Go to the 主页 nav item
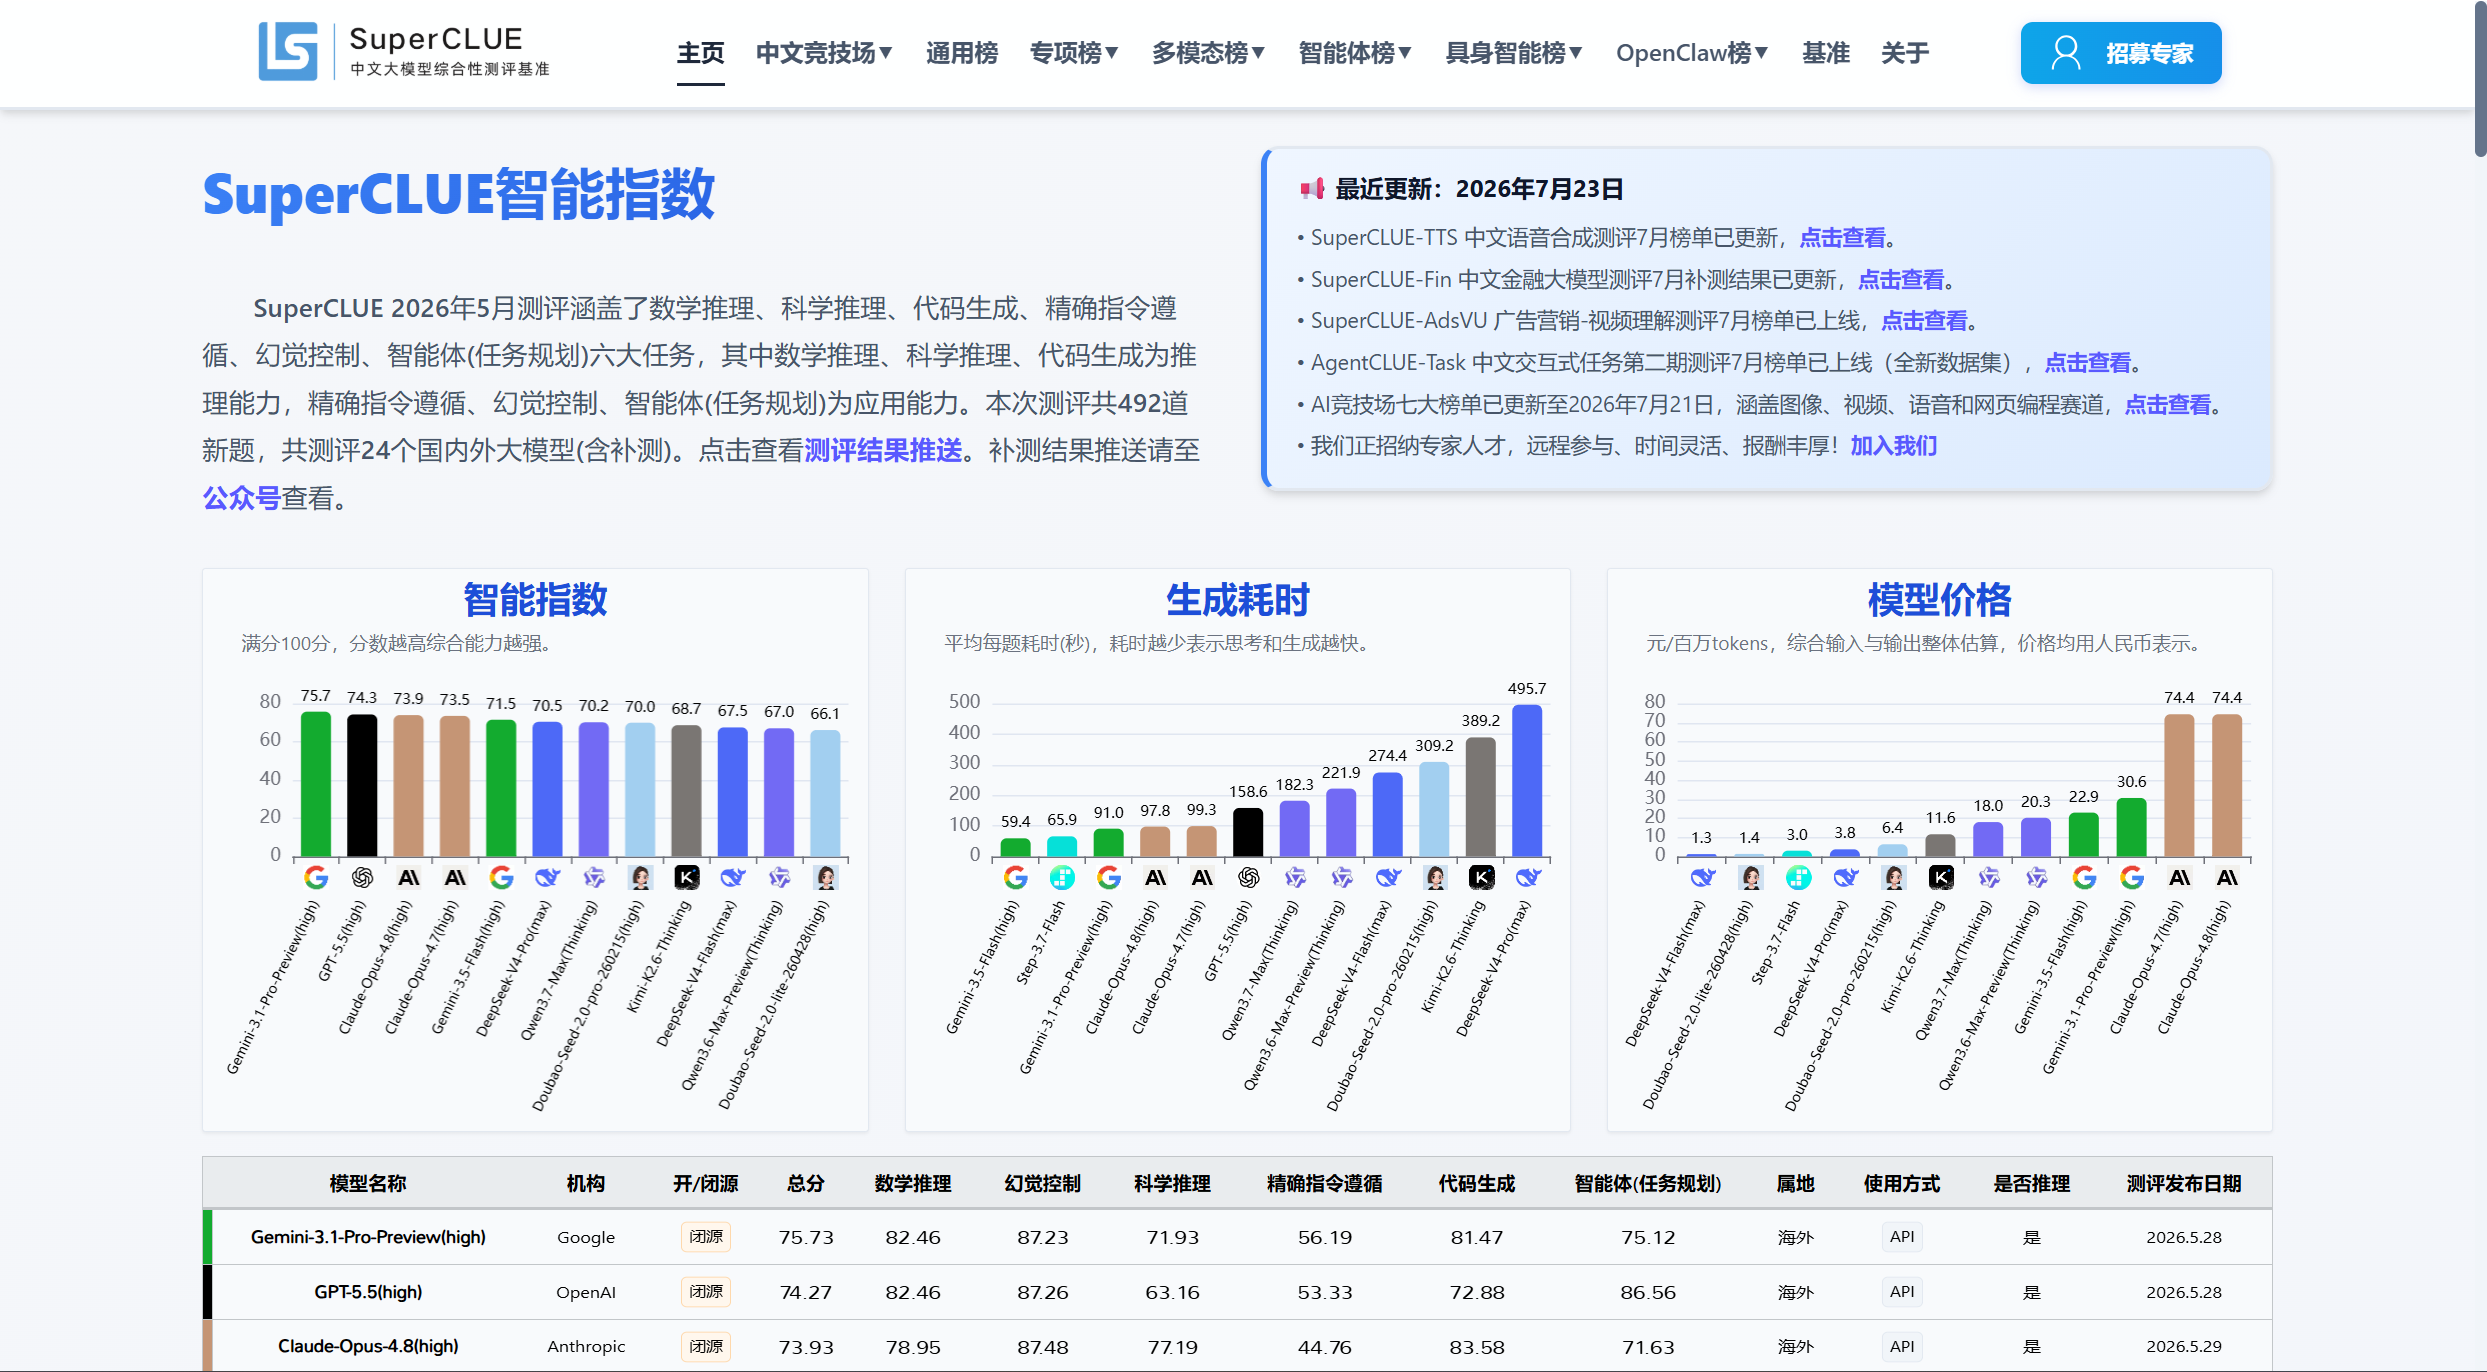Screen dimensions: 2487x1372 coord(700,53)
